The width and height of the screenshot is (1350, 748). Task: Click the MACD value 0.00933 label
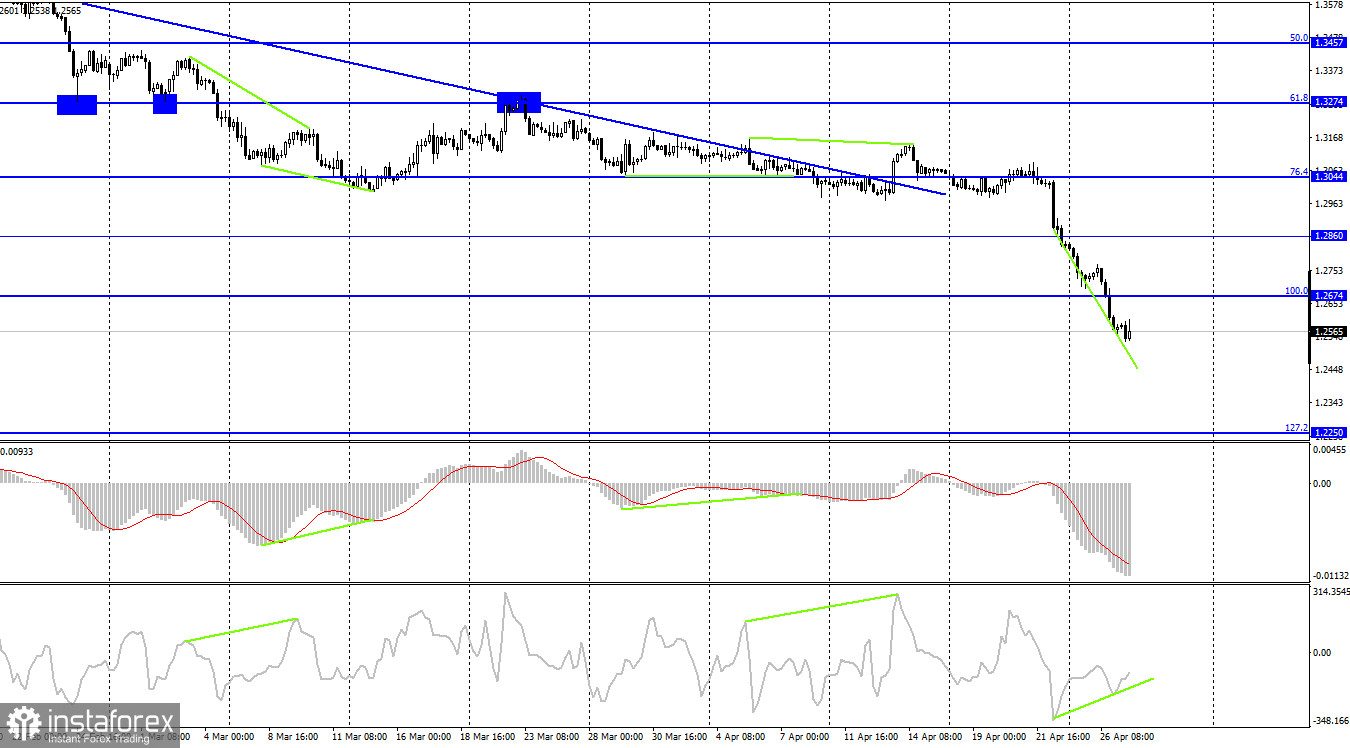17,451
